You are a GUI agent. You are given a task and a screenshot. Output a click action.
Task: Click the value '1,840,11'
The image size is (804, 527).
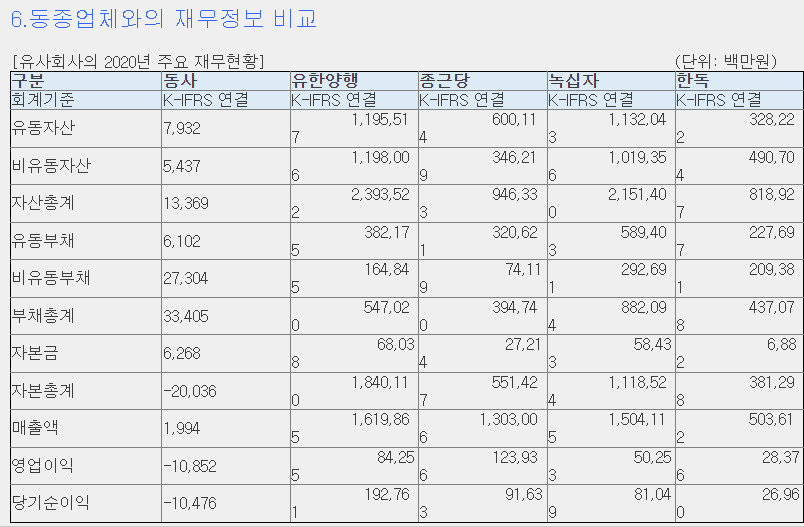(380, 382)
